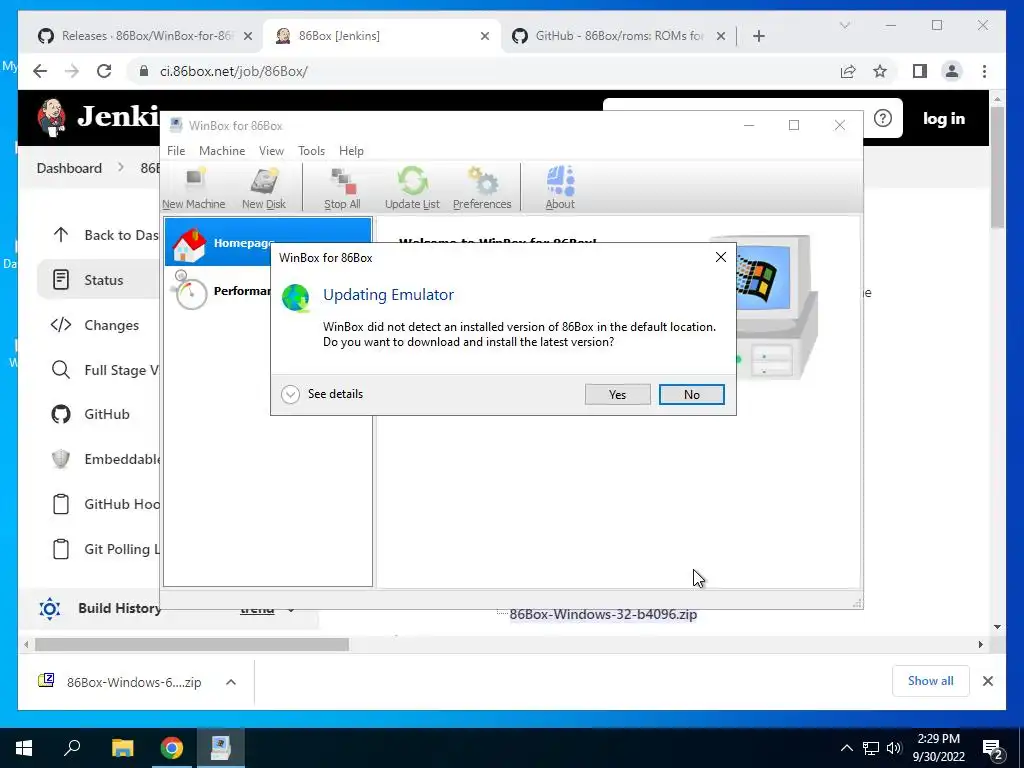Switch to 86Box [Jenkins] browser tab
The width and height of the screenshot is (1024, 768).
click(x=382, y=36)
